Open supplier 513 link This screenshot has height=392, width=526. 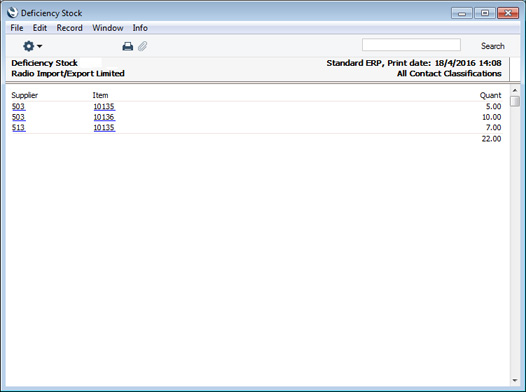18,127
